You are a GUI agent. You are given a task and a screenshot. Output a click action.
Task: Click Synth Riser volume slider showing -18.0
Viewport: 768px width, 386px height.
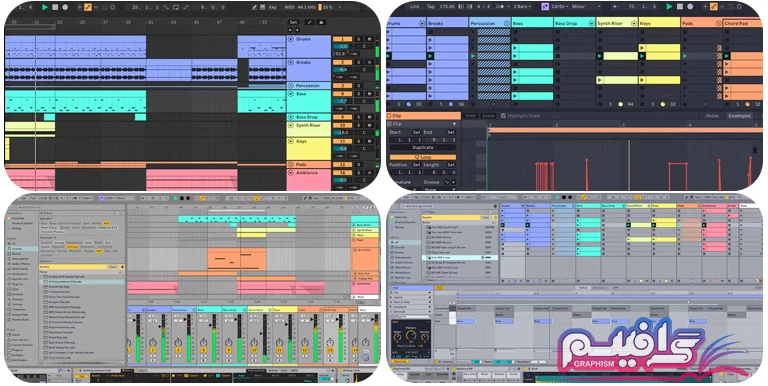[x=342, y=133]
